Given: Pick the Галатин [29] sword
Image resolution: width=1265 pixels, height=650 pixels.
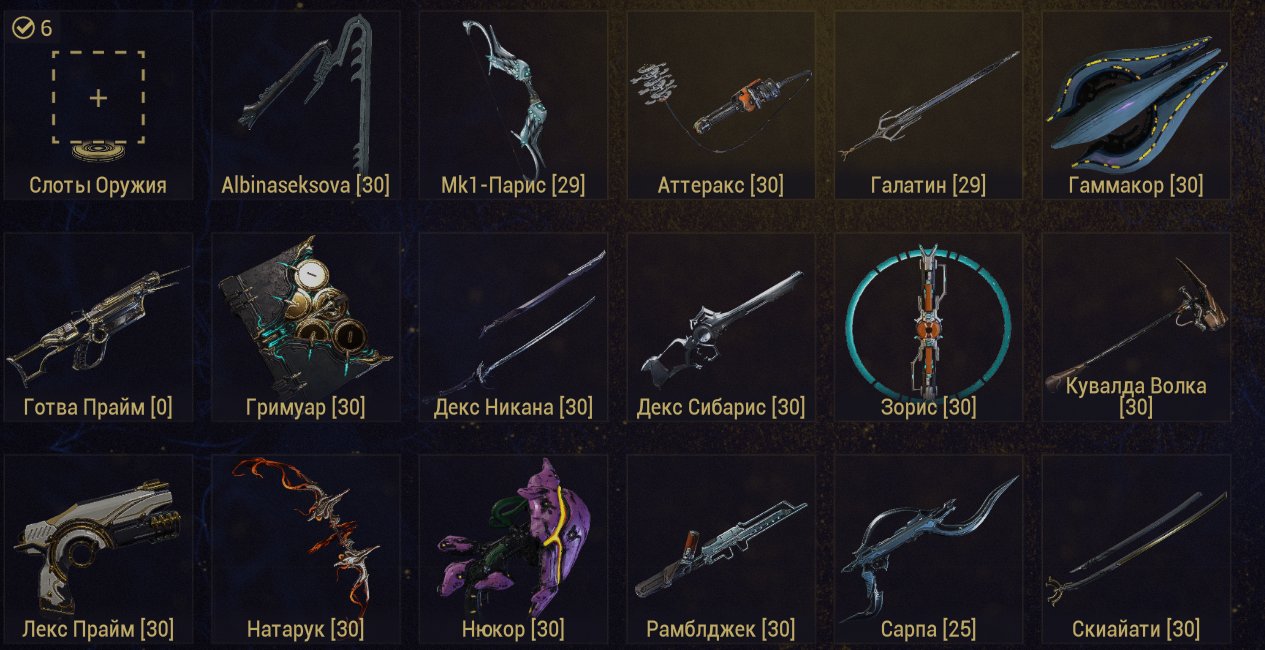Looking at the screenshot, I should click(929, 105).
